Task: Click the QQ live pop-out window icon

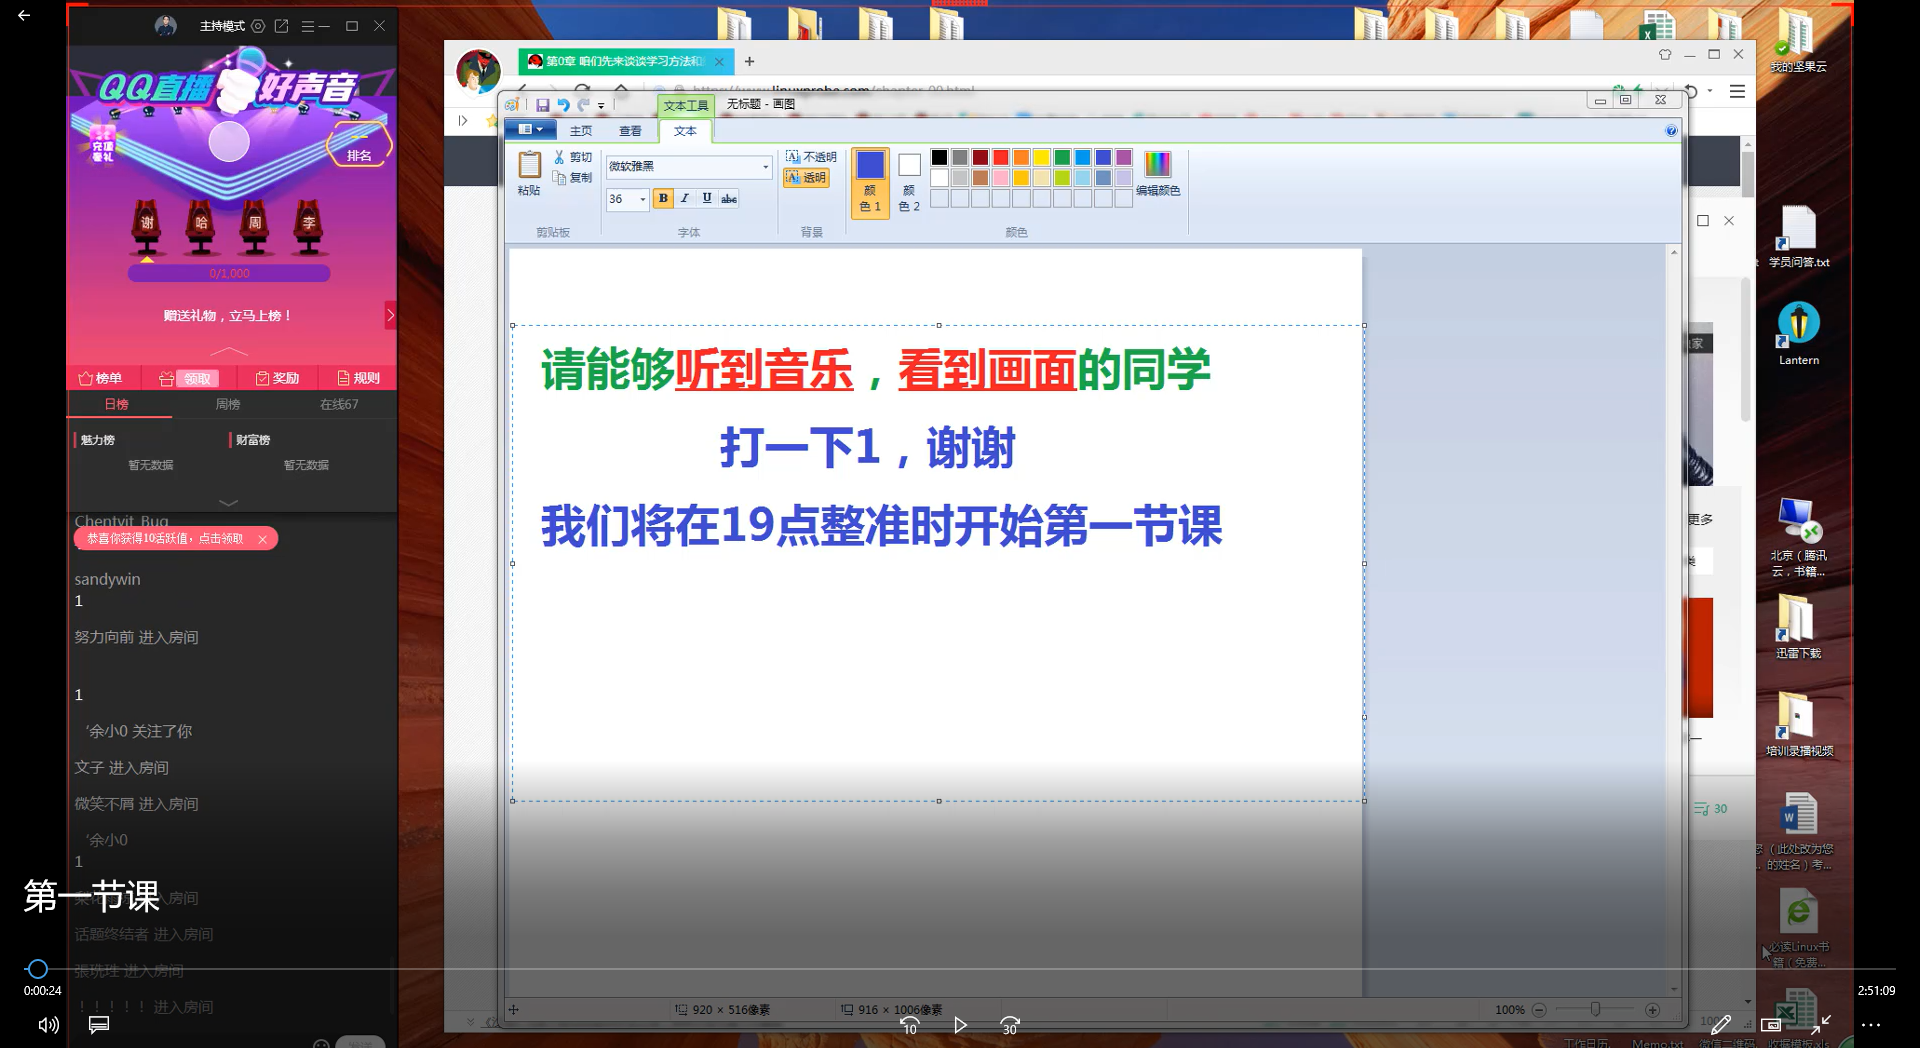Action: tap(281, 26)
